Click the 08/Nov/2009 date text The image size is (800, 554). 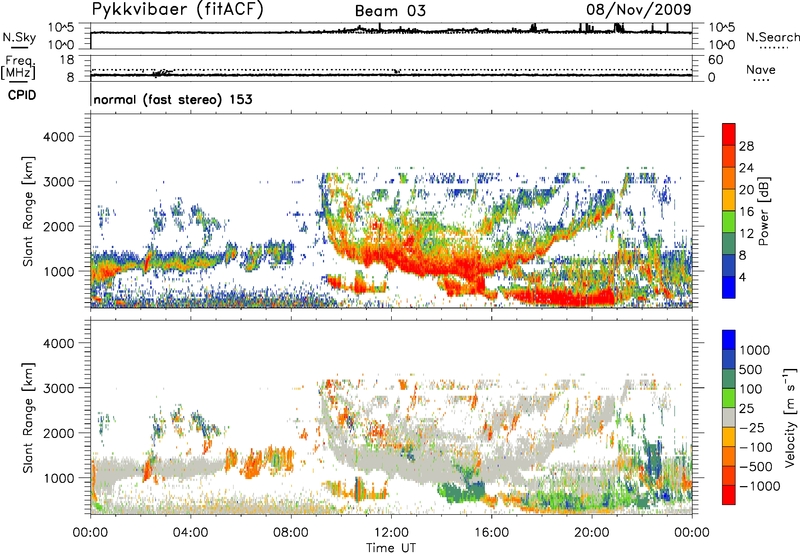click(639, 9)
